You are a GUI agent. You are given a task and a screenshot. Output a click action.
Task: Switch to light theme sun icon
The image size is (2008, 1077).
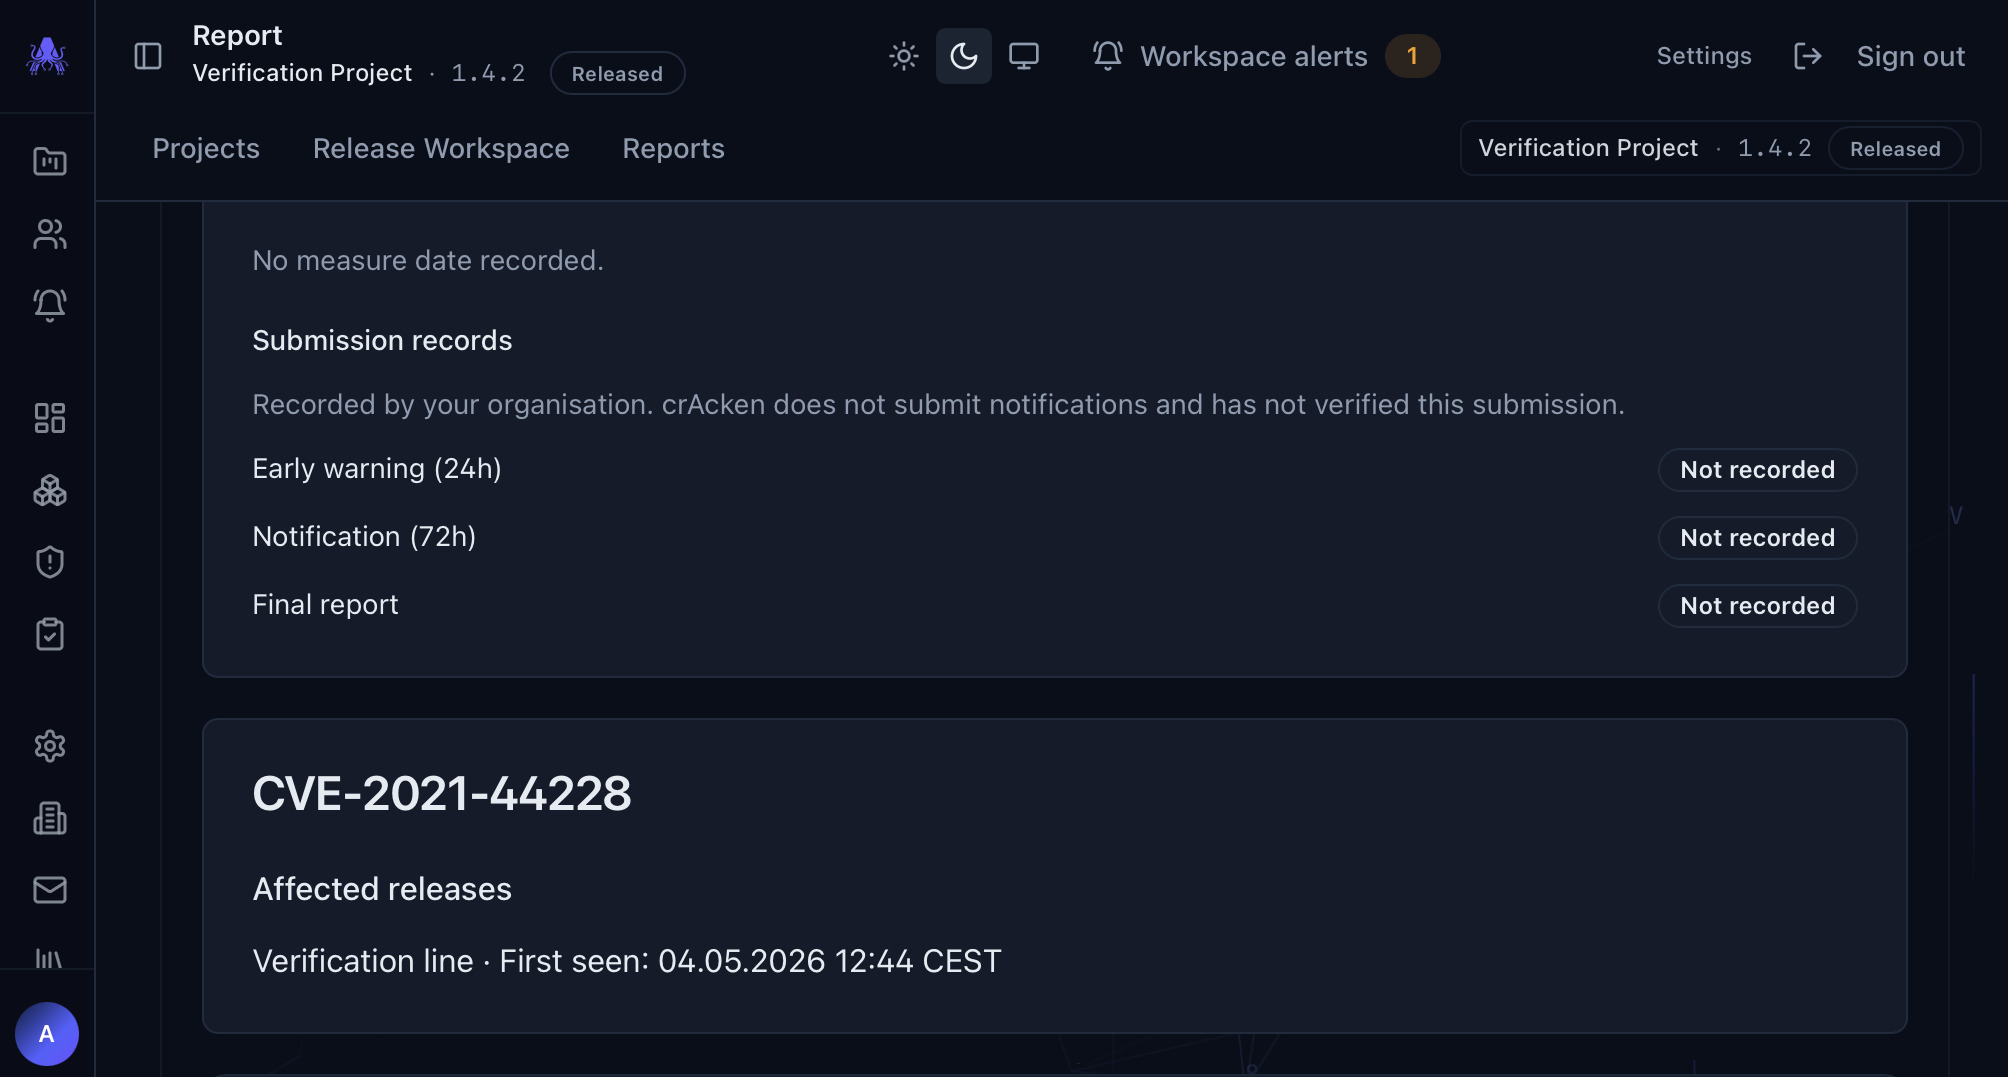(x=903, y=56)
